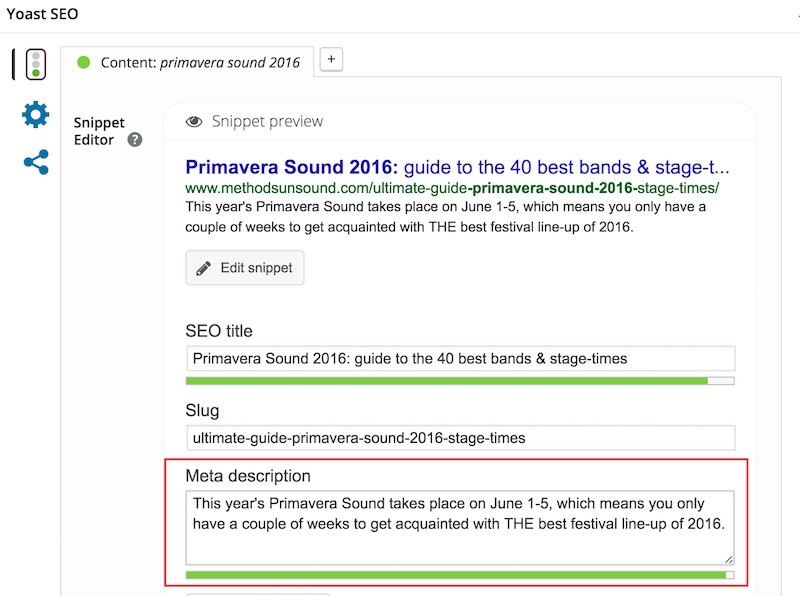Click the eye icon beside Snippet preview
800x596 pixels.
point(194,121)
